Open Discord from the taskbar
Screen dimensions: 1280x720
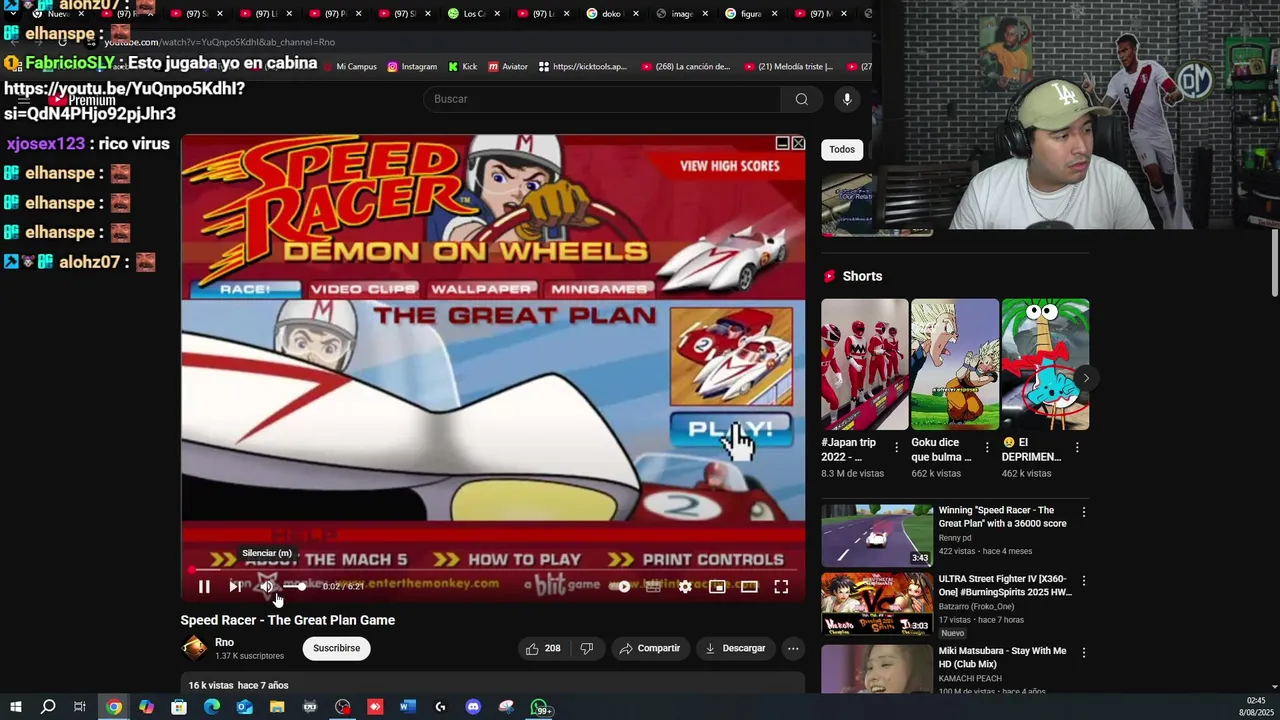pyautogui.click(x=473, y=707)
